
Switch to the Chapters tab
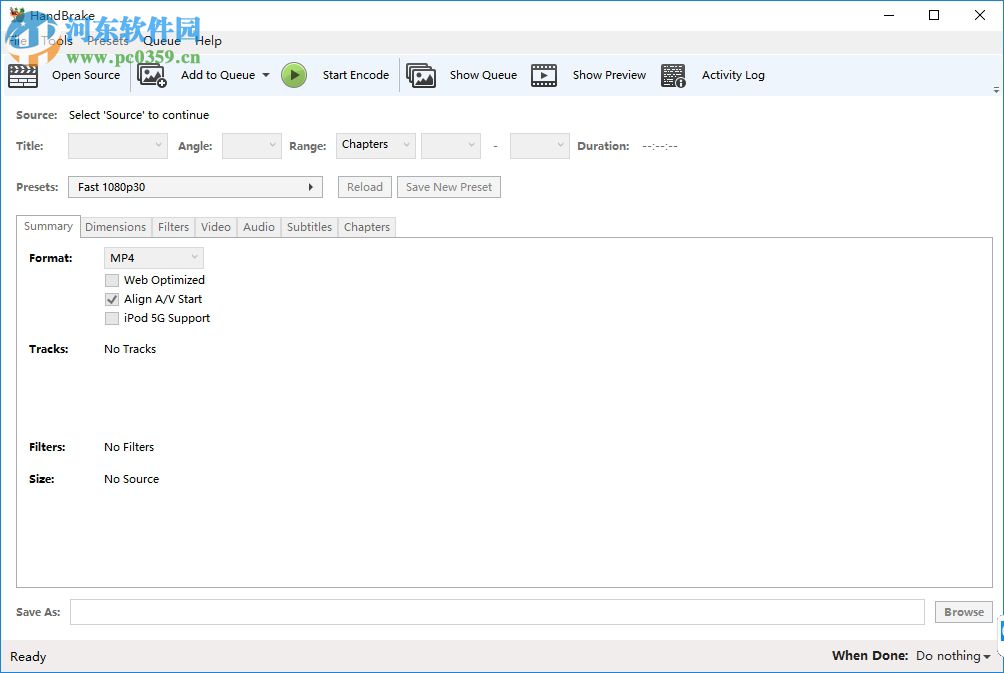(x=367, y=227)
